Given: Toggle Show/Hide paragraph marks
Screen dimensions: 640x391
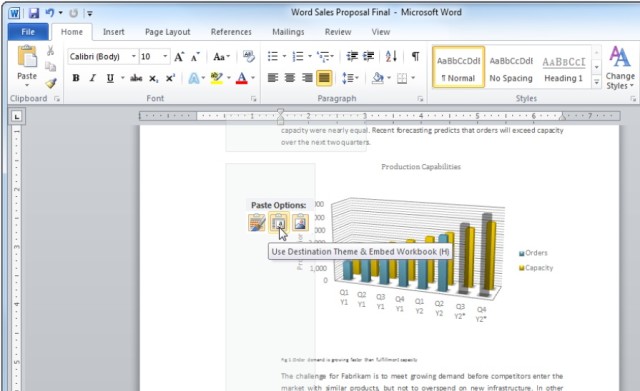Looking at the screenshot, I should pyautogui.click(x=415, y=56).
